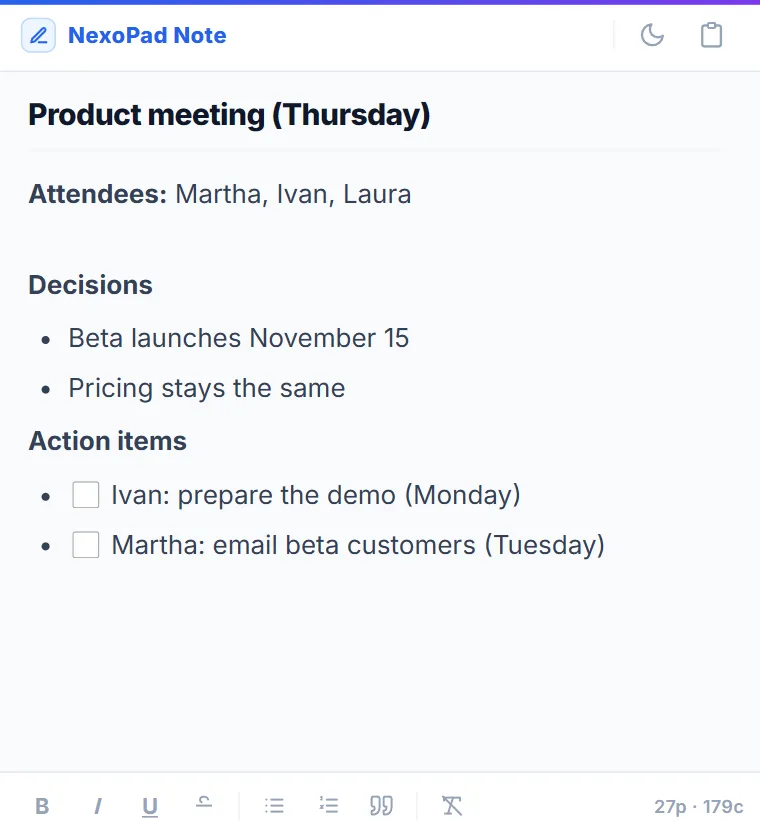Copy note using the clipboard icon
The width and height of the screenshot is (760, 840).
tap(711, 35)
